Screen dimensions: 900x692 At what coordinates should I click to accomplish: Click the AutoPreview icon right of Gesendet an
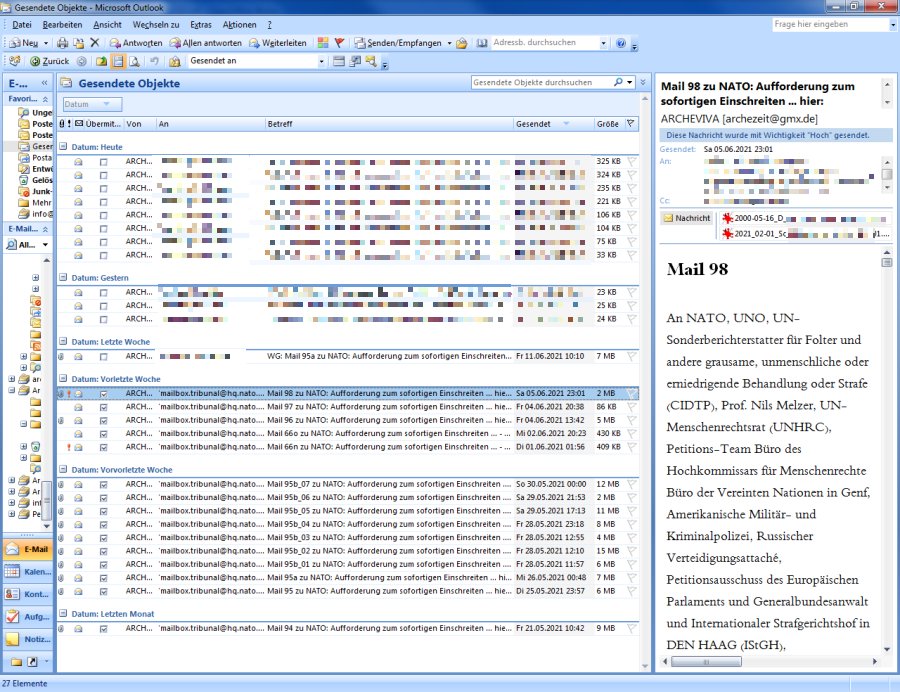pos(339,61)
